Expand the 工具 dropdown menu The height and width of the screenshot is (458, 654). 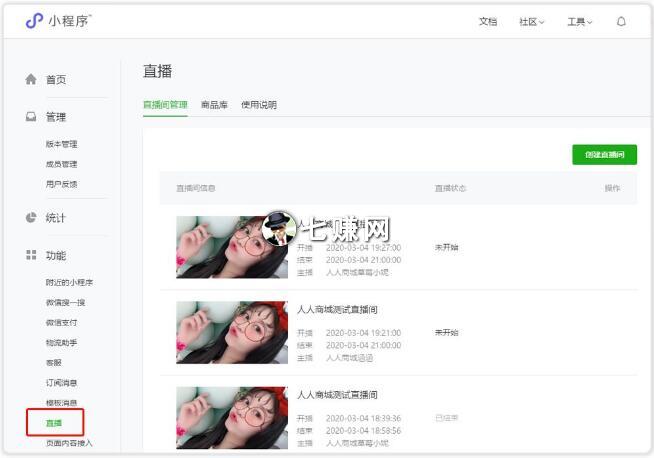pos(580,22)
